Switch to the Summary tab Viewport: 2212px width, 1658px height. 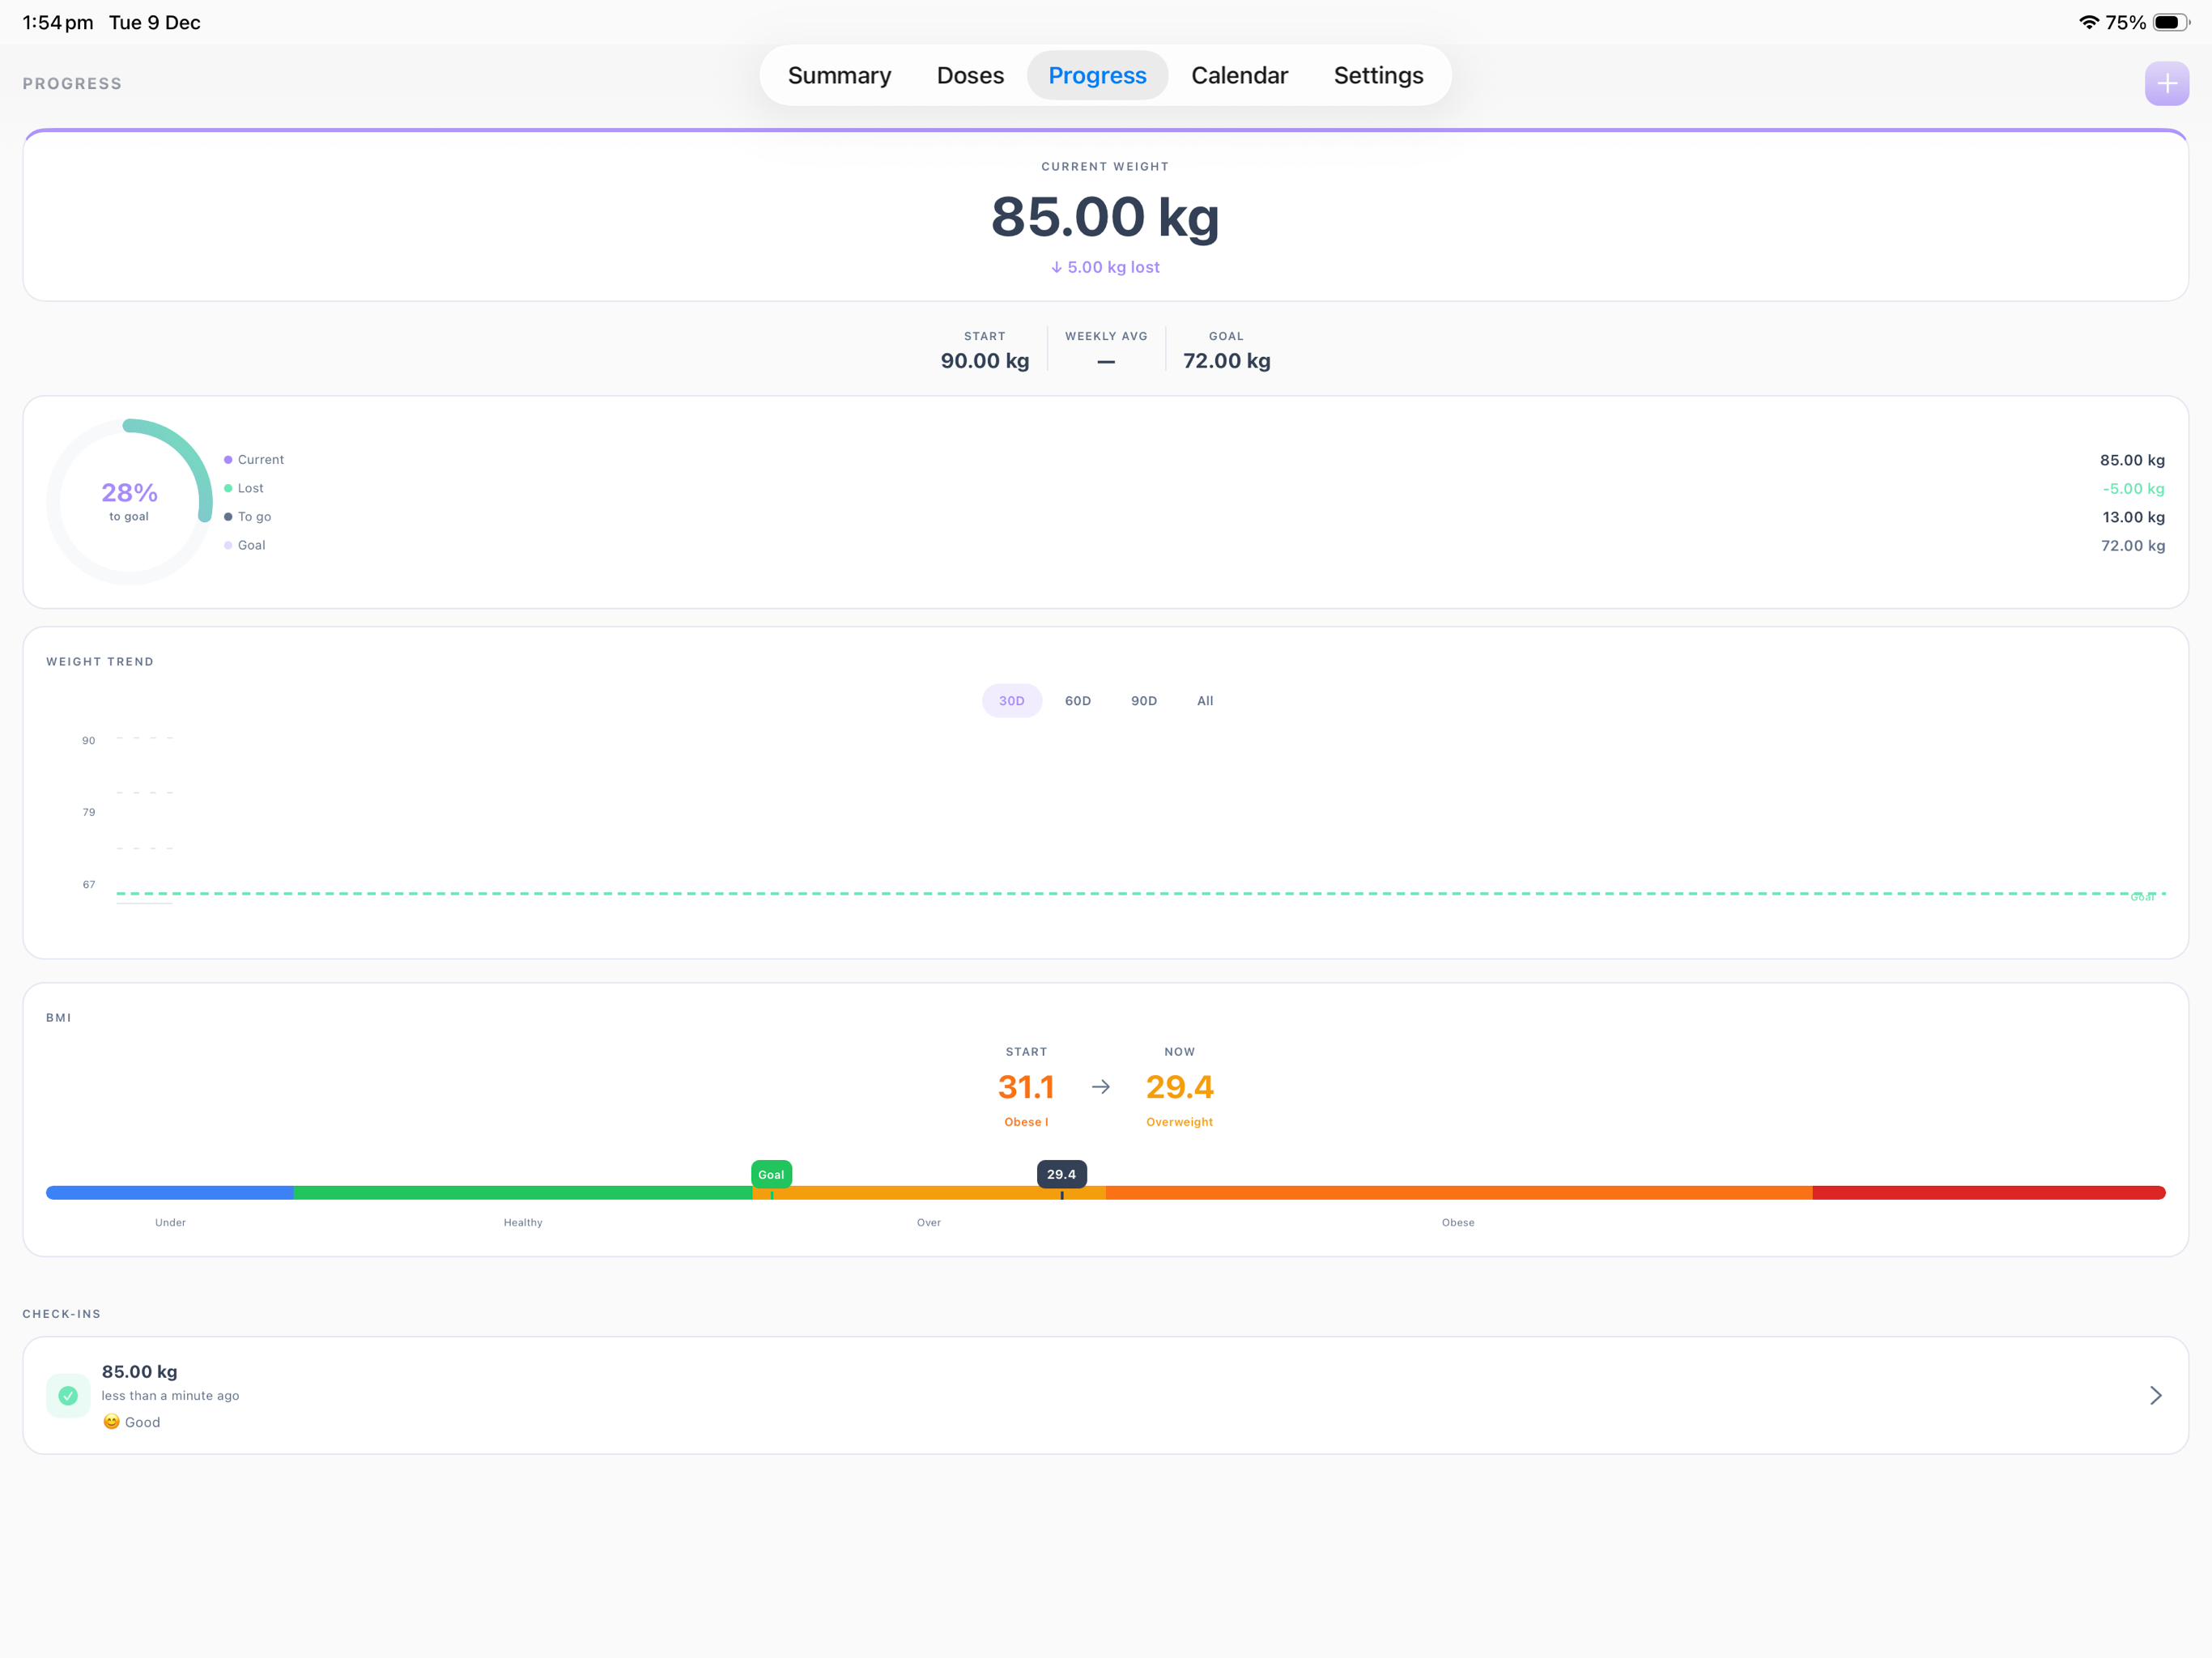pyautogui.click(x=839, y=76)
